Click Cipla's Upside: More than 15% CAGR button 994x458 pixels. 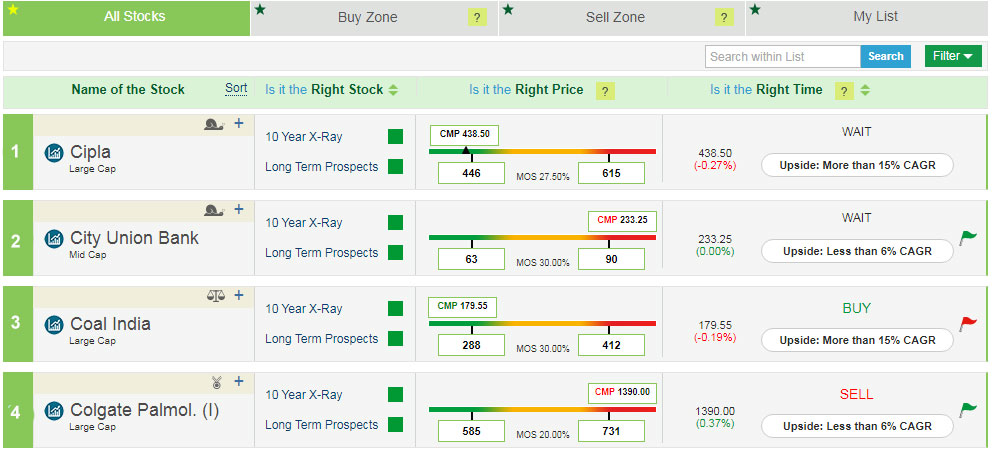pos(857,165)
